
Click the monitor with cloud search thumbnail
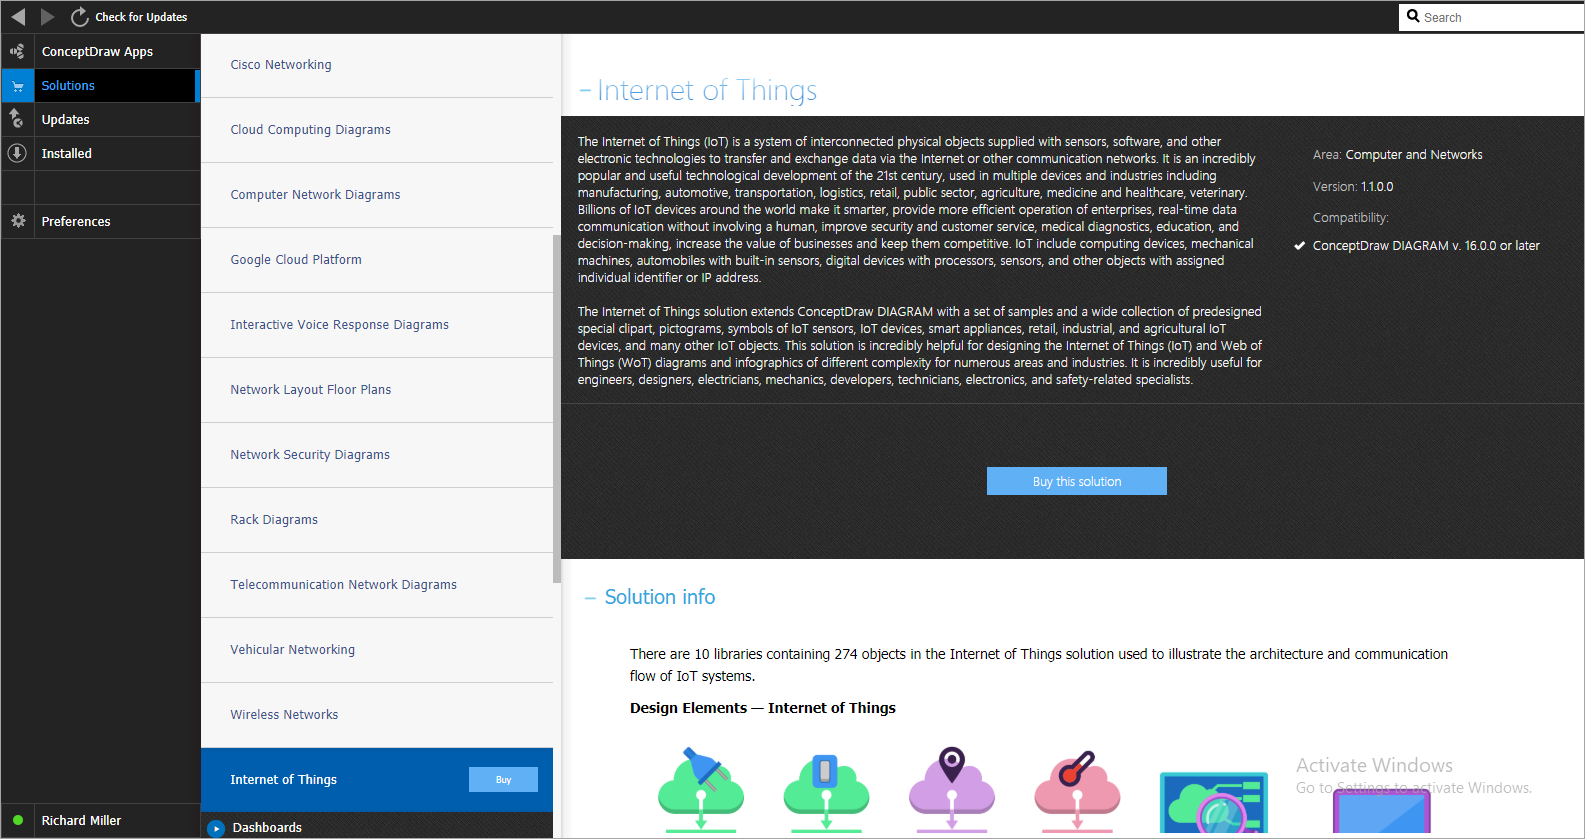pos(1214,803)
